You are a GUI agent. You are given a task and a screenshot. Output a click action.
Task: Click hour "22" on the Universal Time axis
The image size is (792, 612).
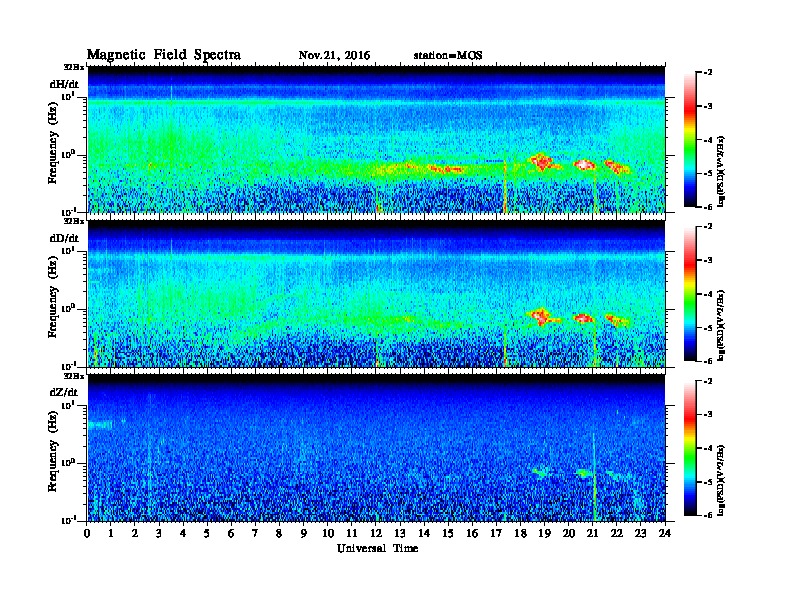(x=616, y=533)
